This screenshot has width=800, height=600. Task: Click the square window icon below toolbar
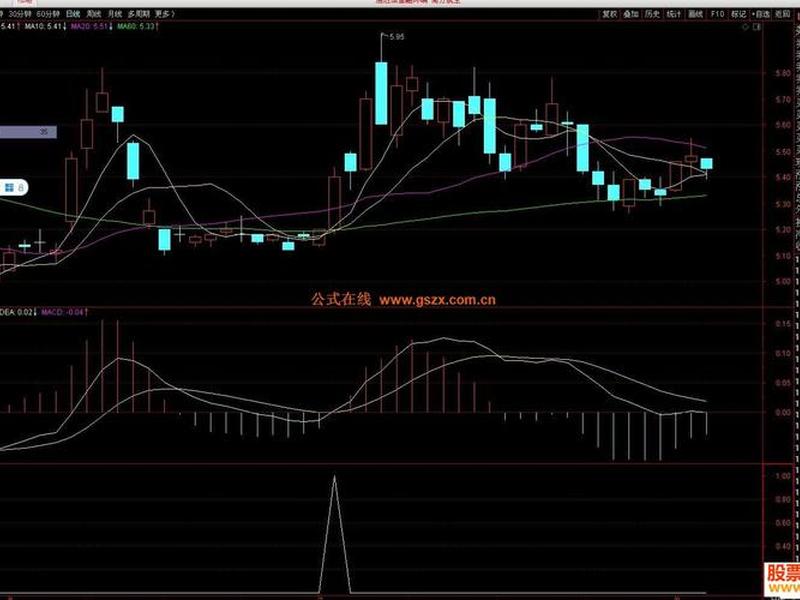[x=757, y=27]
